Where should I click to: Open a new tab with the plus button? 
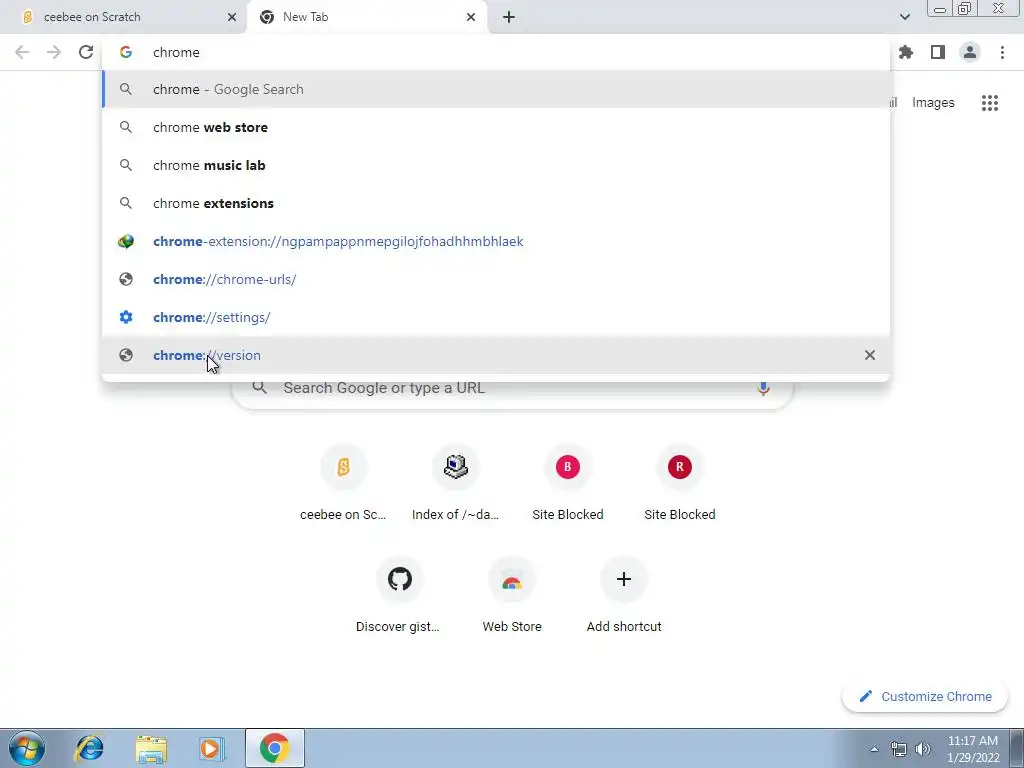click(x=509, y=17)
